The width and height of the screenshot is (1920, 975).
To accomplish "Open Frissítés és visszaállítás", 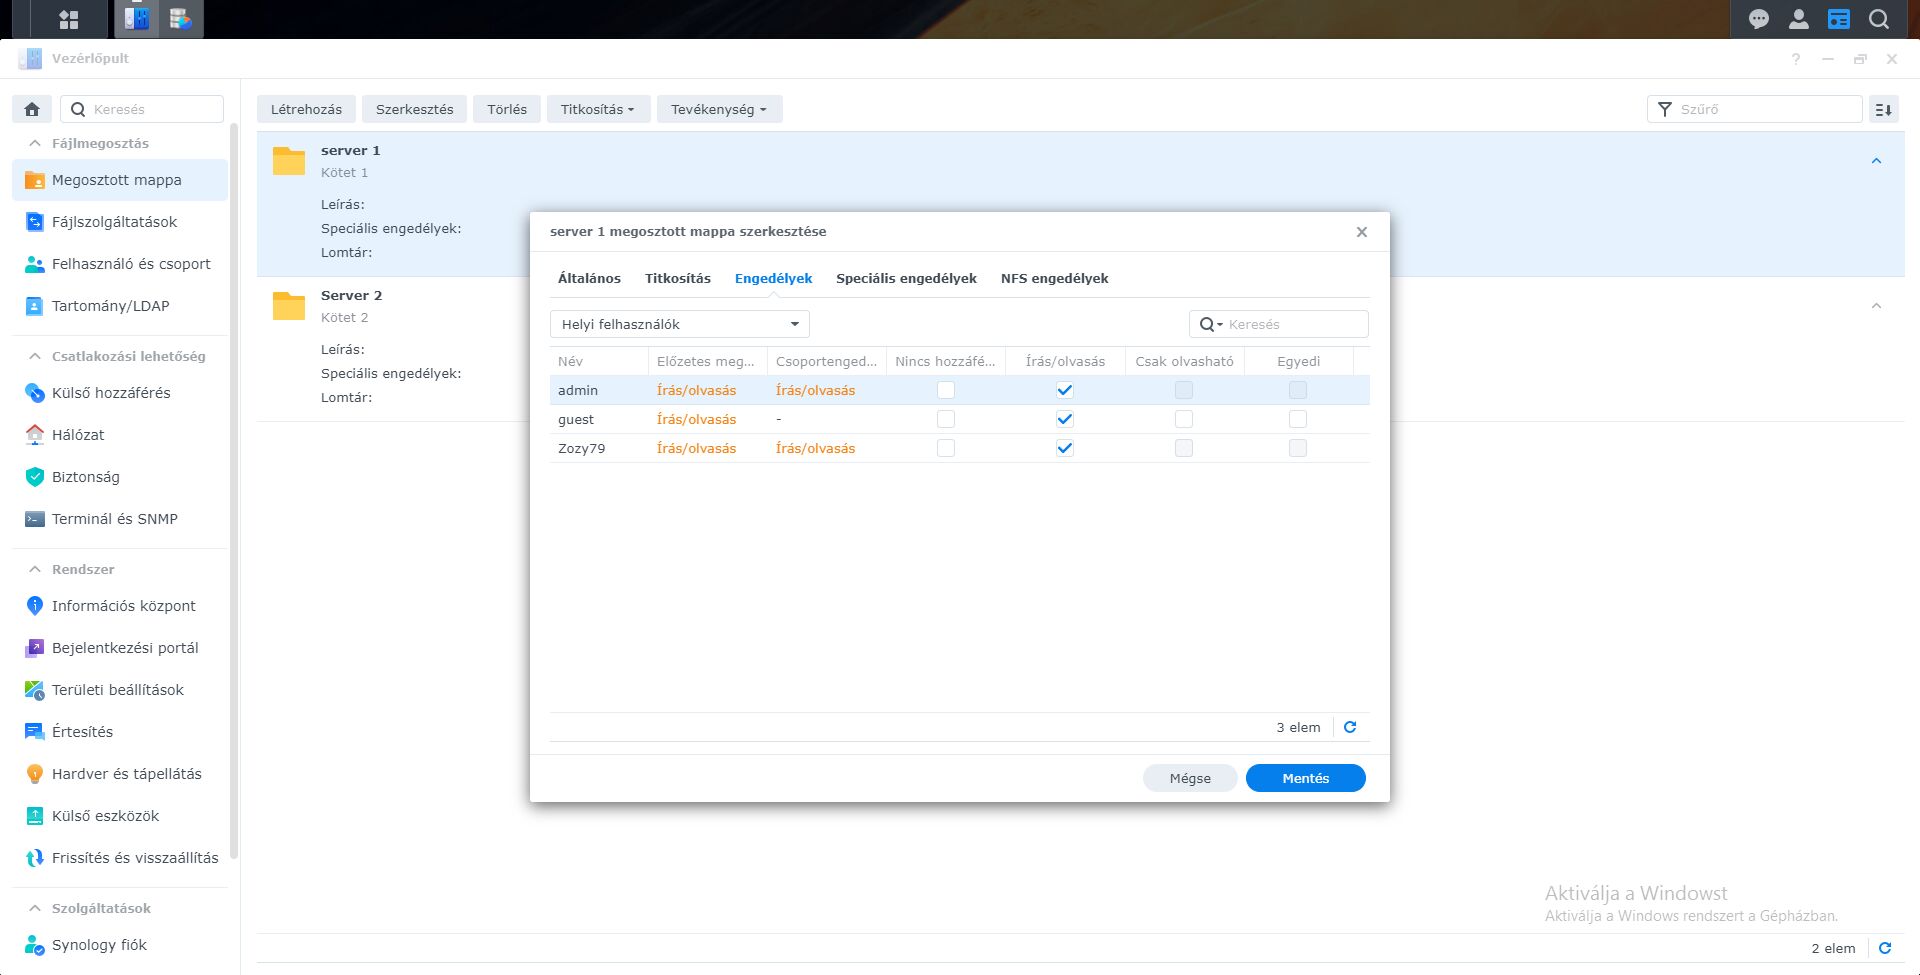I will 120,858.
